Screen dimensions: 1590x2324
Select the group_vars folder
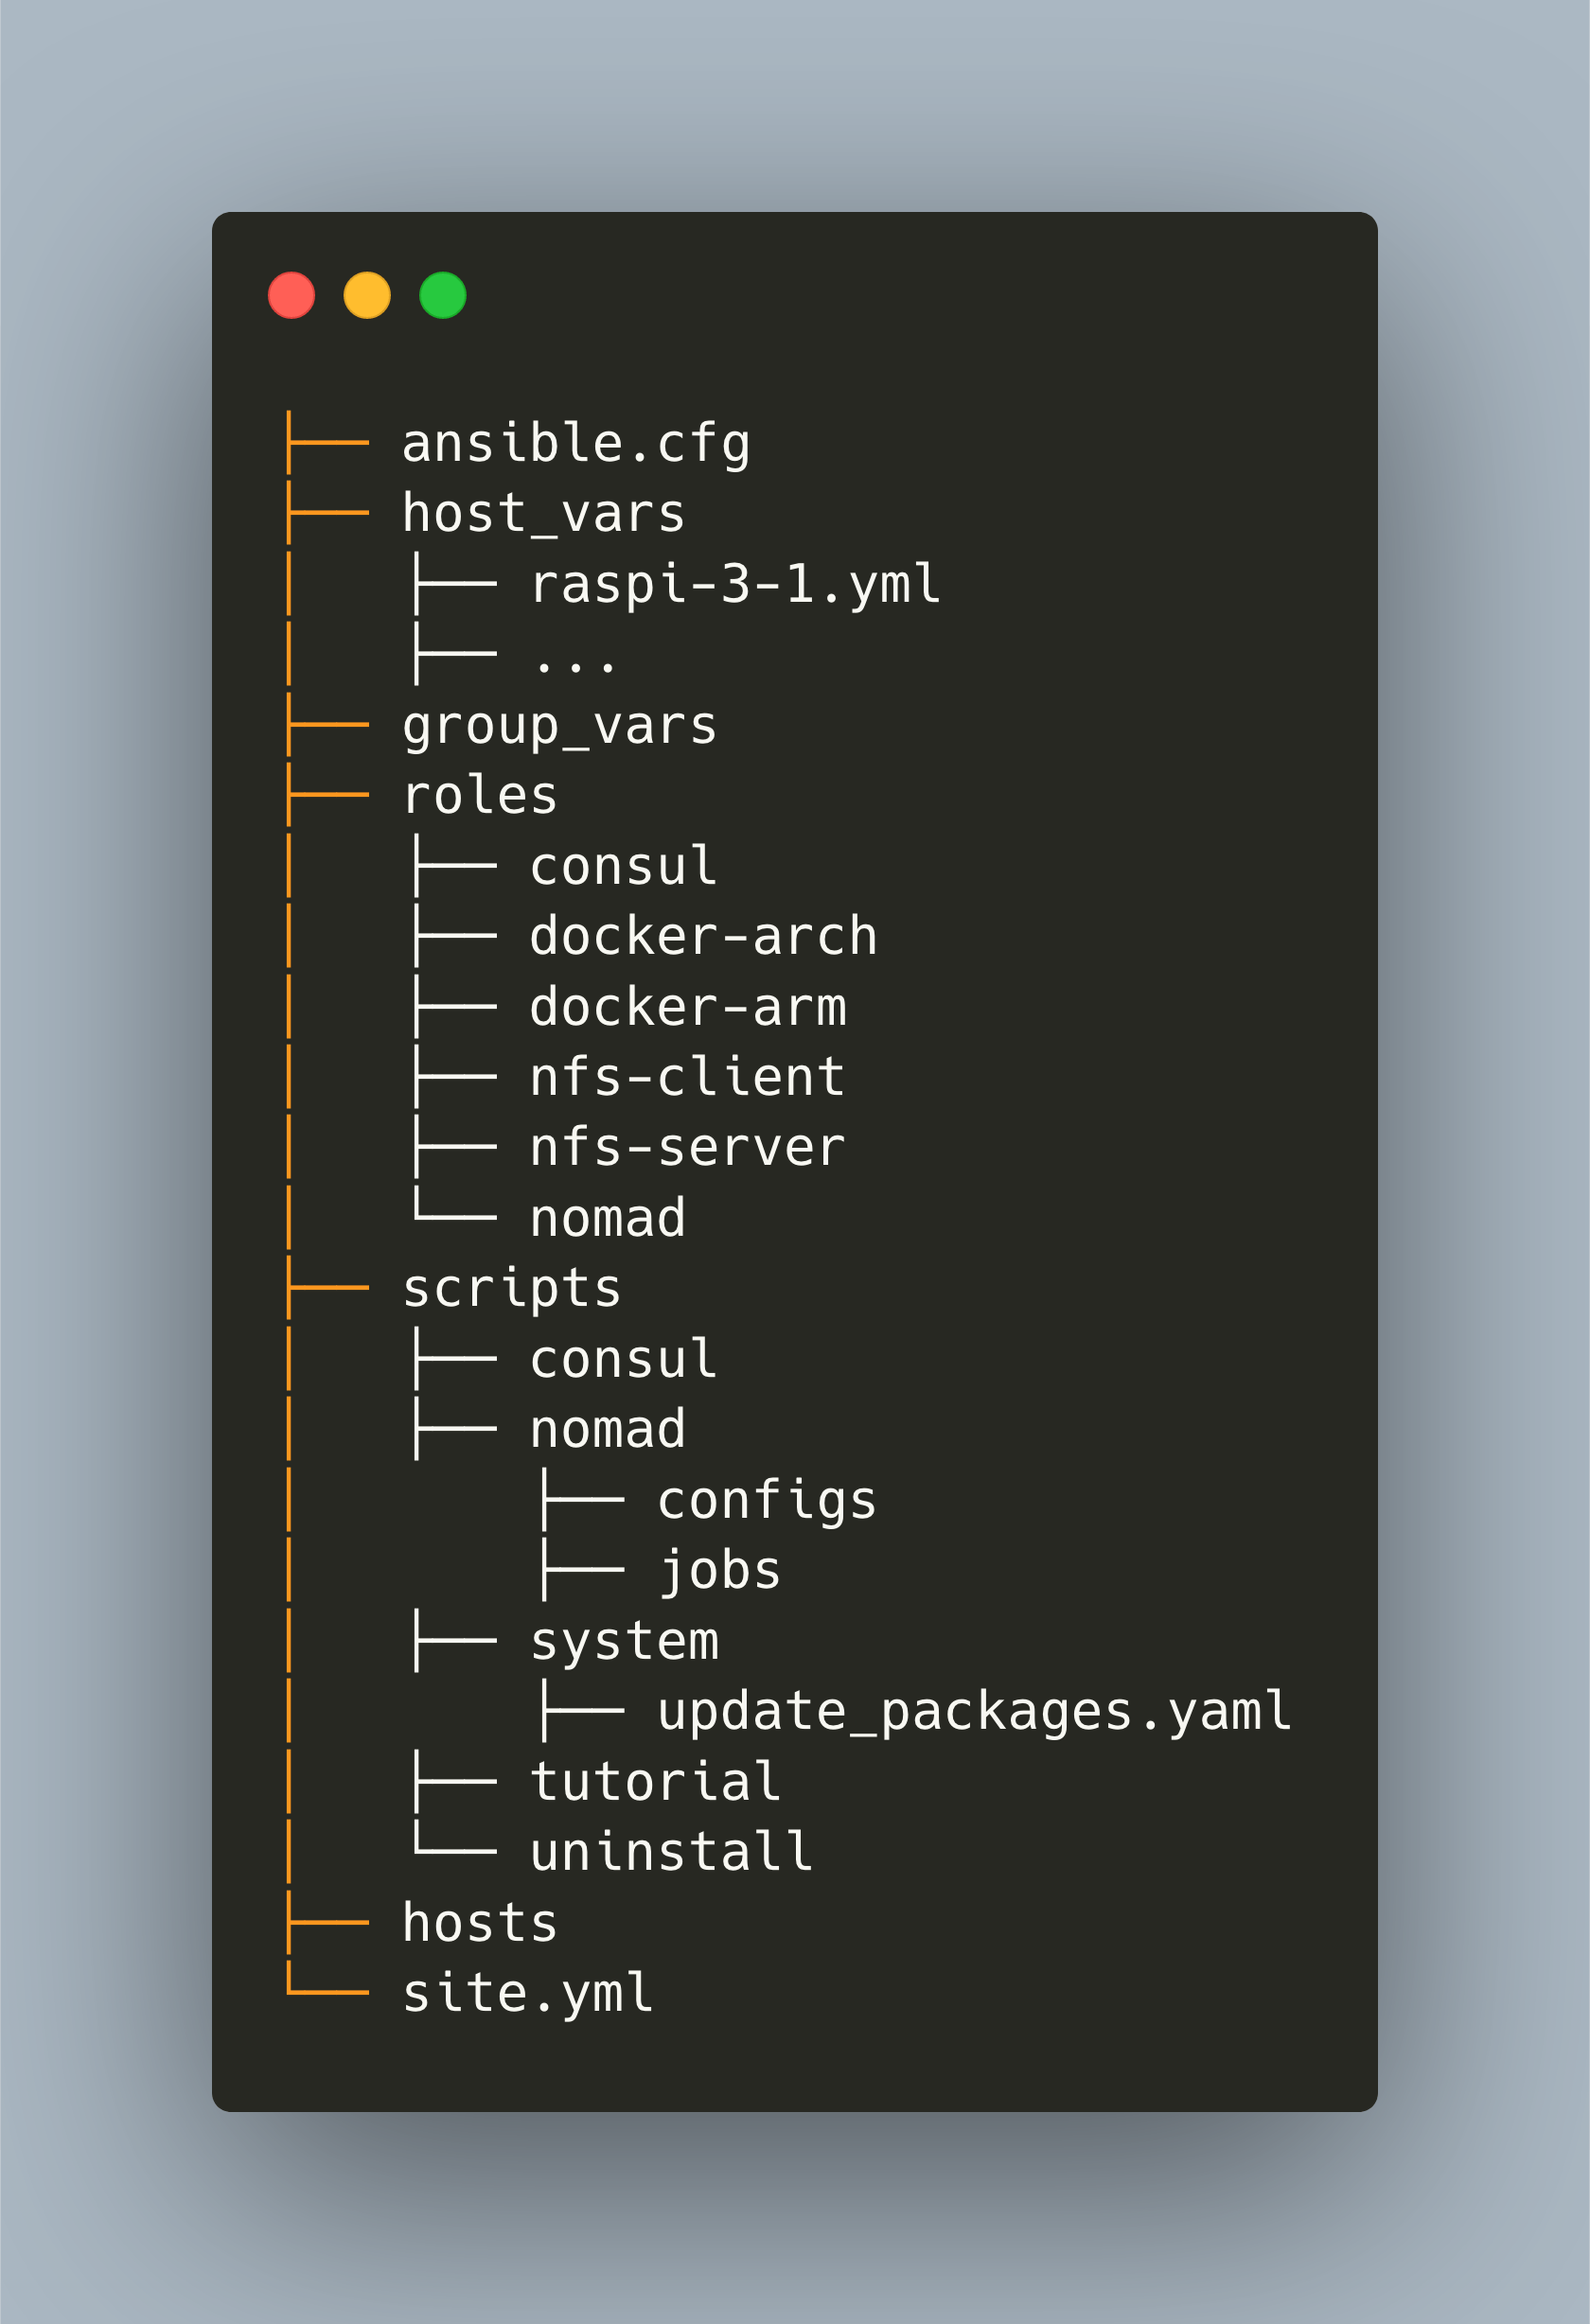pos(559,726)
